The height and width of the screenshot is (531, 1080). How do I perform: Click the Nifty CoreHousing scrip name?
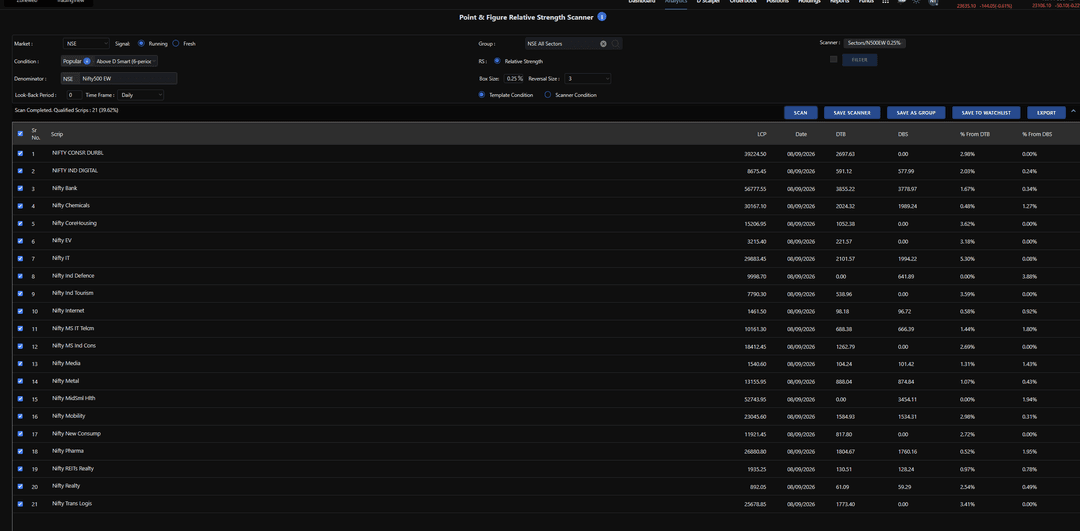[x=74, y=223]
